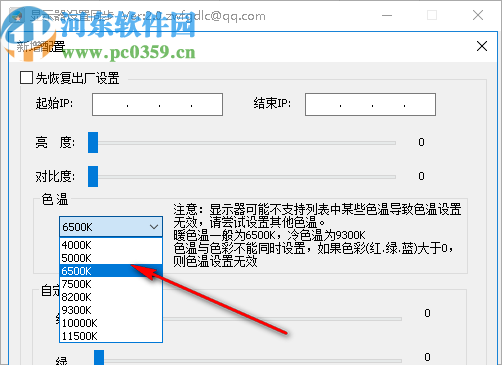Select 5000K from color temperature list
Viewport: 502px width, 365px height.
[111, 258]
